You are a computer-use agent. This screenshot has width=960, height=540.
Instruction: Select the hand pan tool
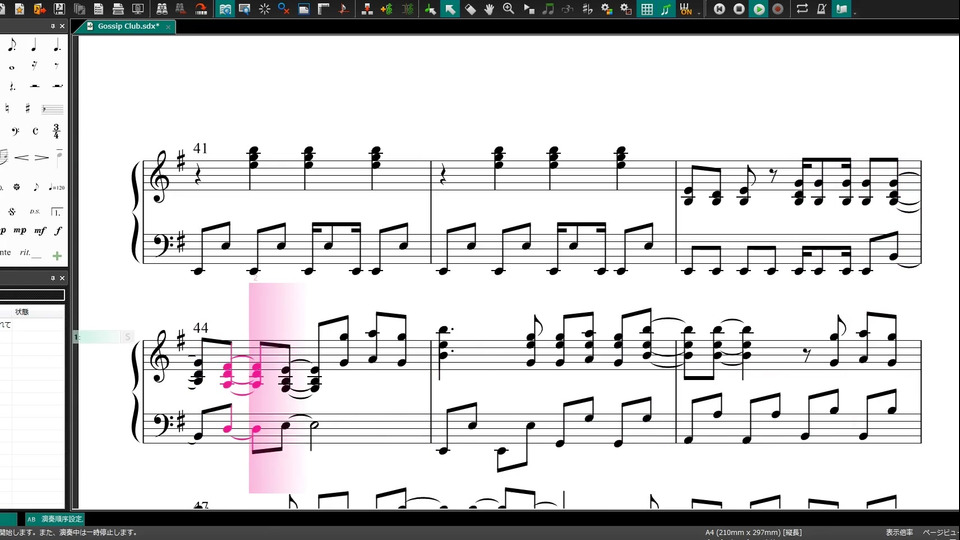489,9
